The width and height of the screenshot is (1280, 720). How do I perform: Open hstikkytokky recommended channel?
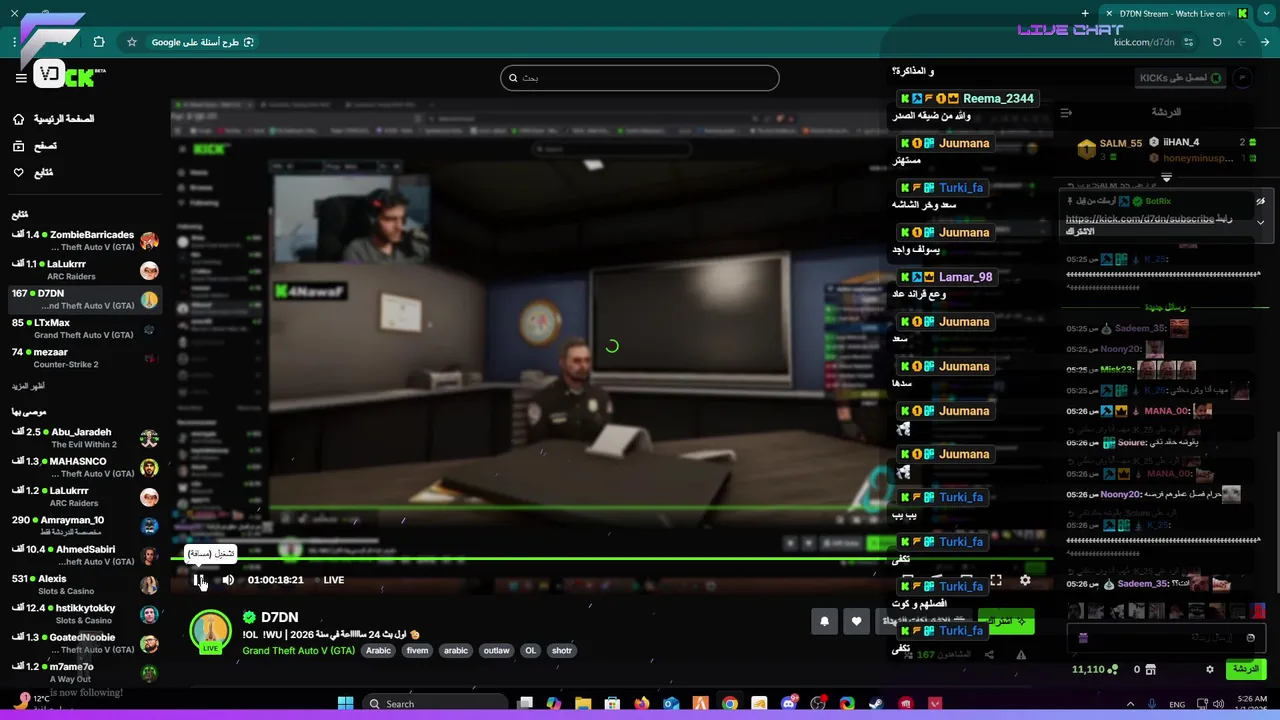(85, 614)
